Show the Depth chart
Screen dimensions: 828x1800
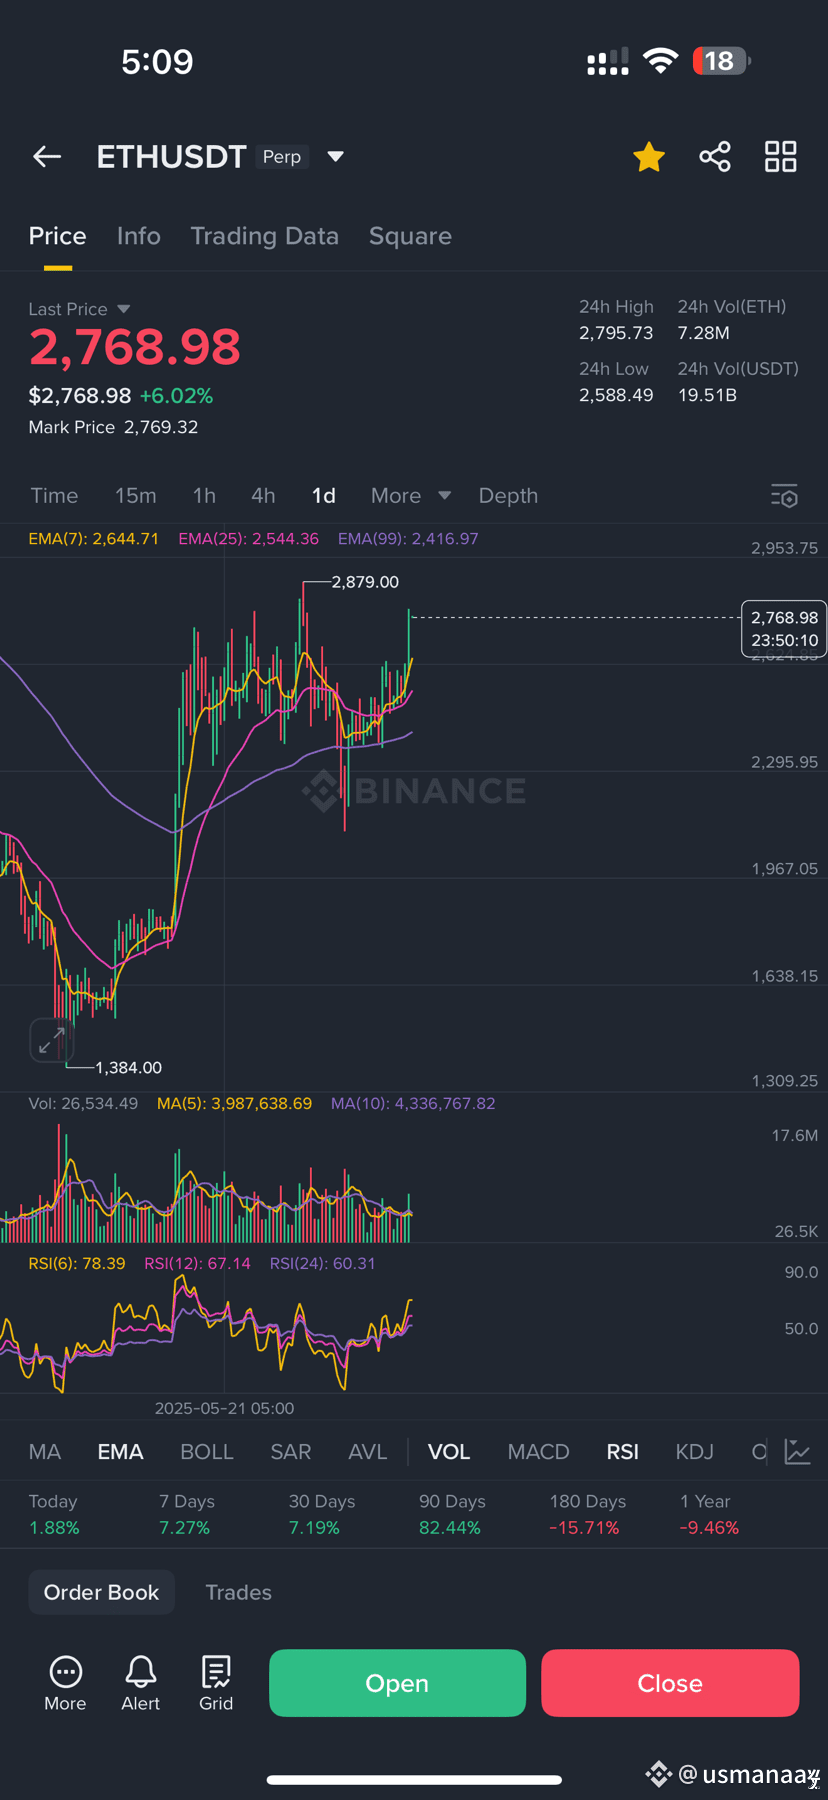[x=508, y=496]
